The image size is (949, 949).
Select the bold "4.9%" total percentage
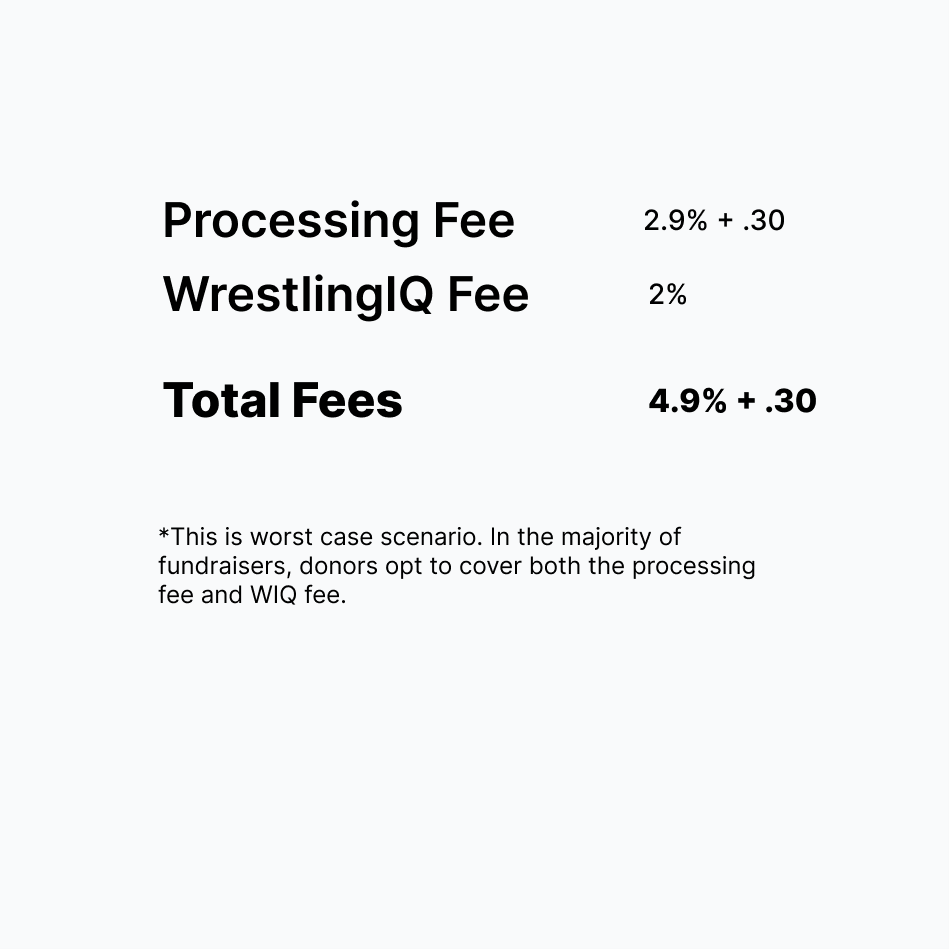click(x=688, y=401)
